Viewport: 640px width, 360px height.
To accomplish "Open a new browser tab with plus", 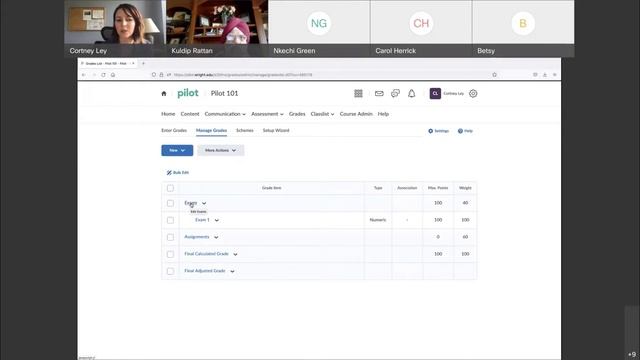I will [143, 64].
